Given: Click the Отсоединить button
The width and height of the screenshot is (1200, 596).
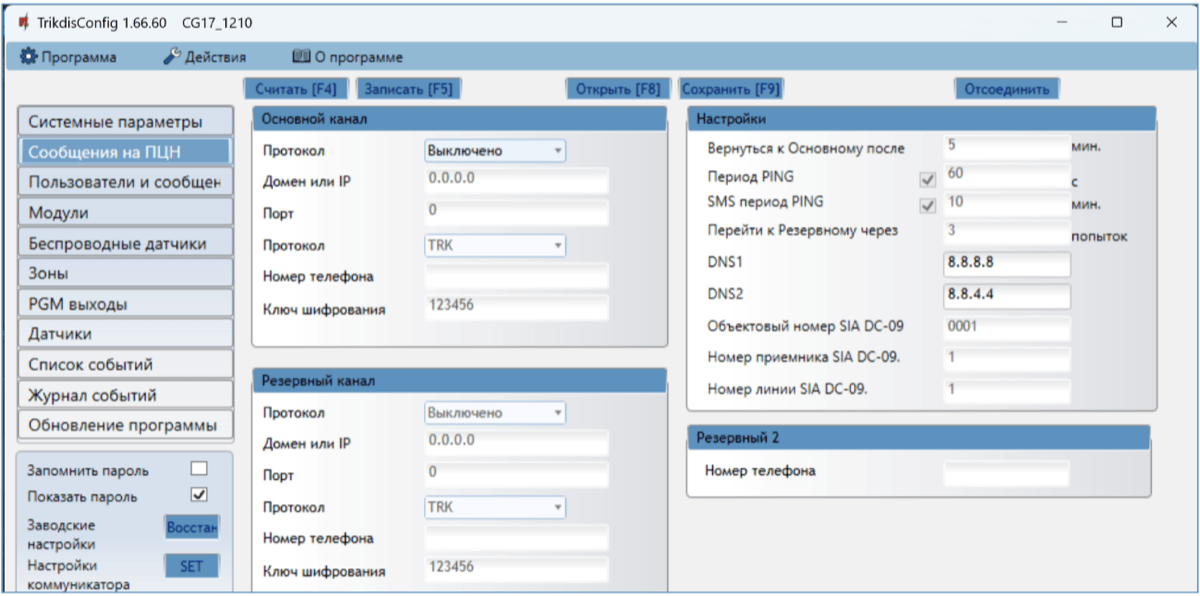Looking at the screenshot, I should click(1005, 89).
